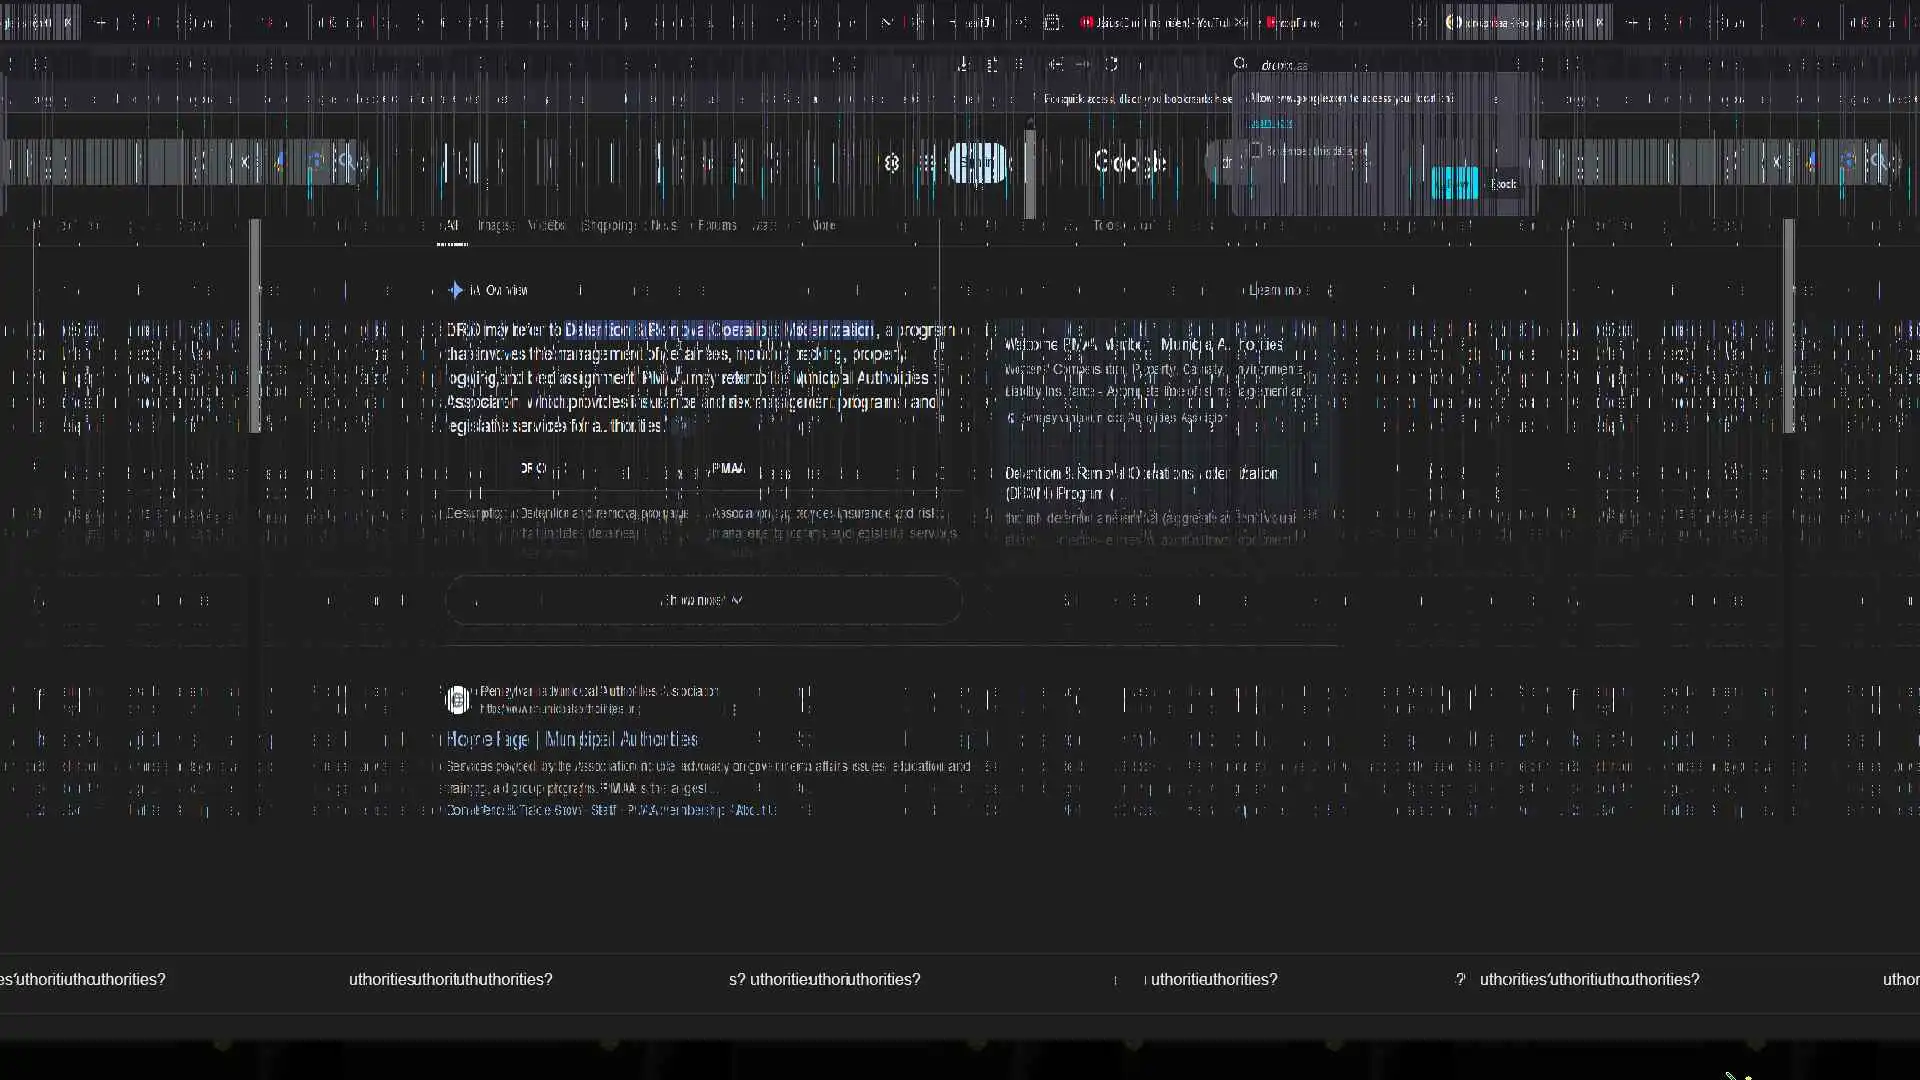Click the municipalauthorities.org site favicon

click(x=458, y=699)
